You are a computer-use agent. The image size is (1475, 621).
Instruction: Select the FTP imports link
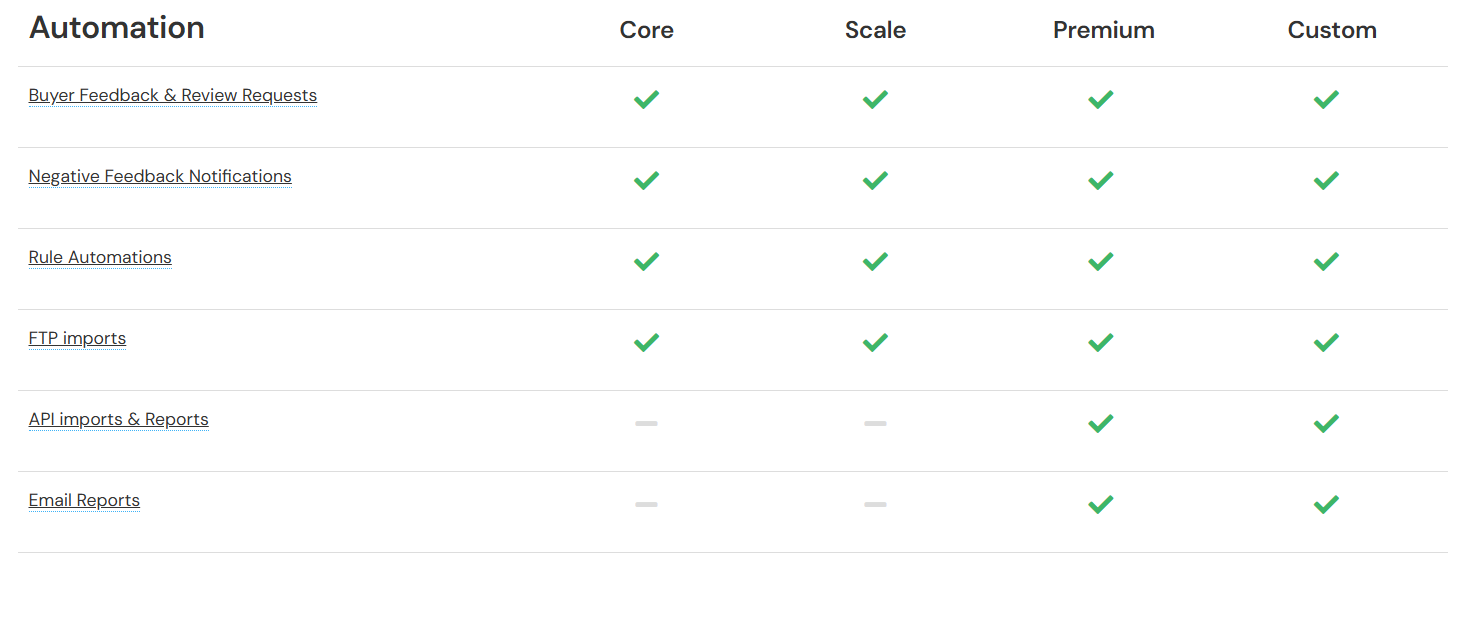(77, 339)
